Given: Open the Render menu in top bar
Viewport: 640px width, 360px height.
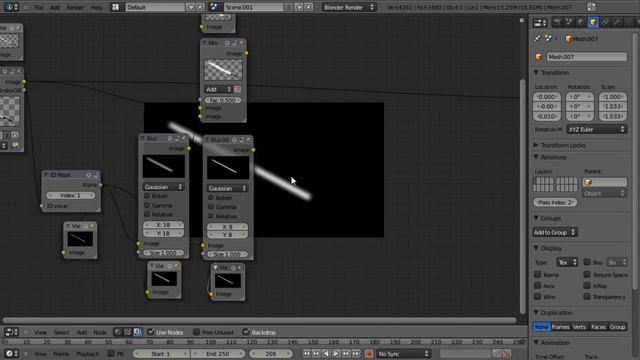Looking at the screenshot, I should click(75, 7).
